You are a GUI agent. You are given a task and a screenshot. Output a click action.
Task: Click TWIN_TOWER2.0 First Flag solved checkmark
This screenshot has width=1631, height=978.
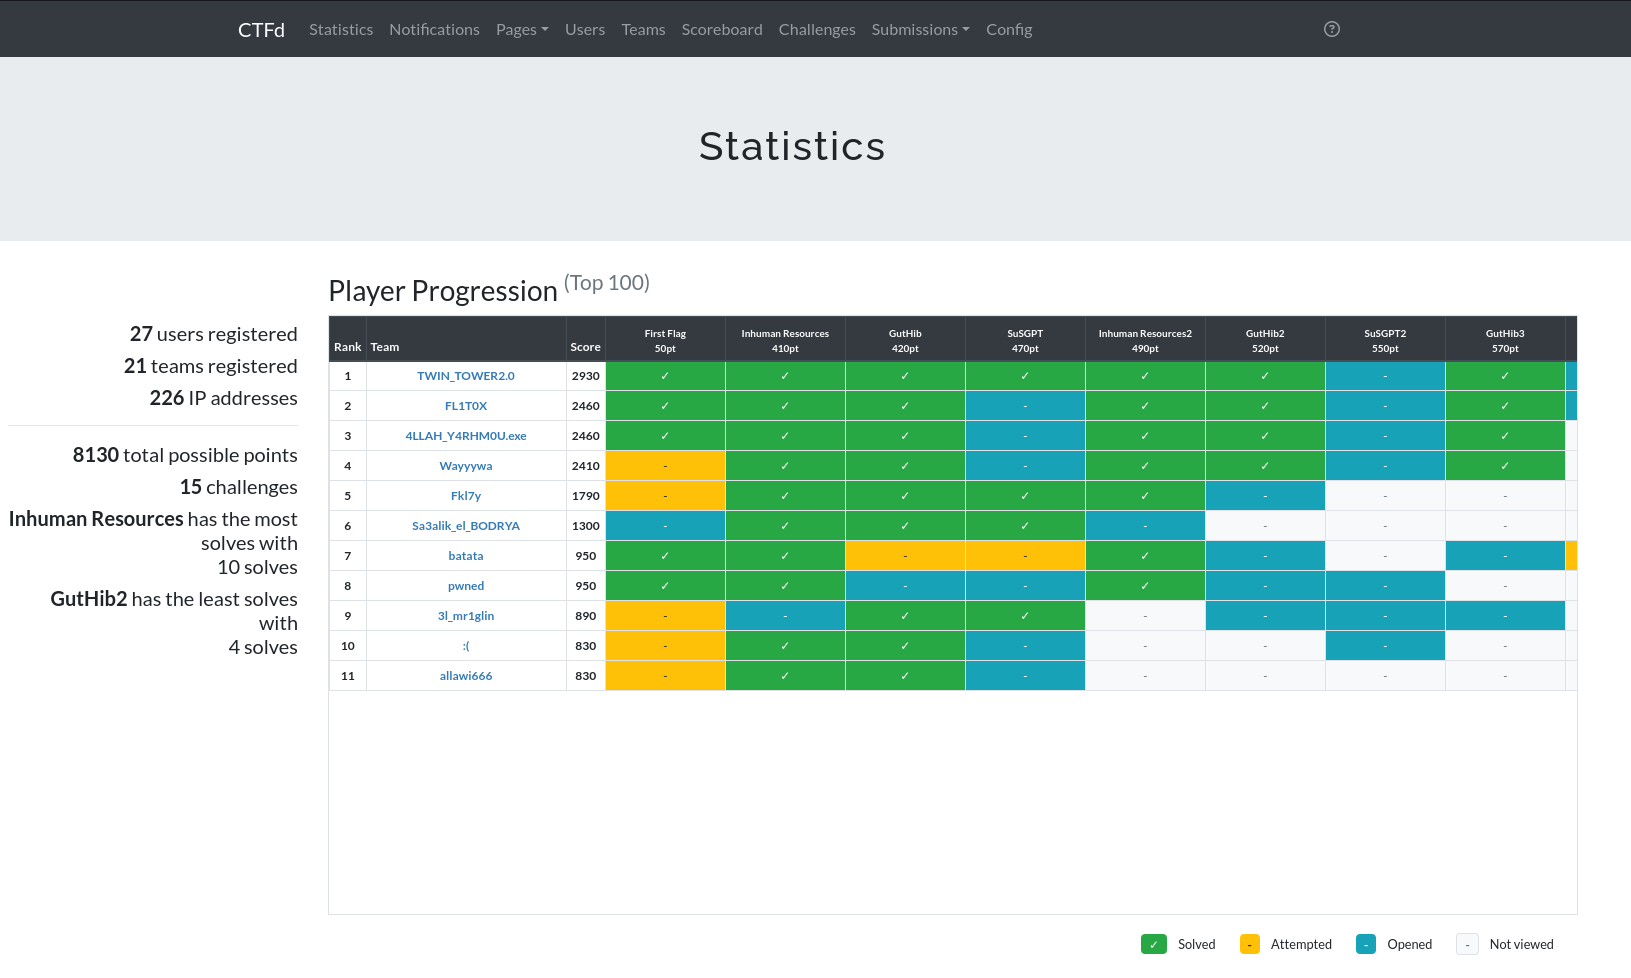665,376
